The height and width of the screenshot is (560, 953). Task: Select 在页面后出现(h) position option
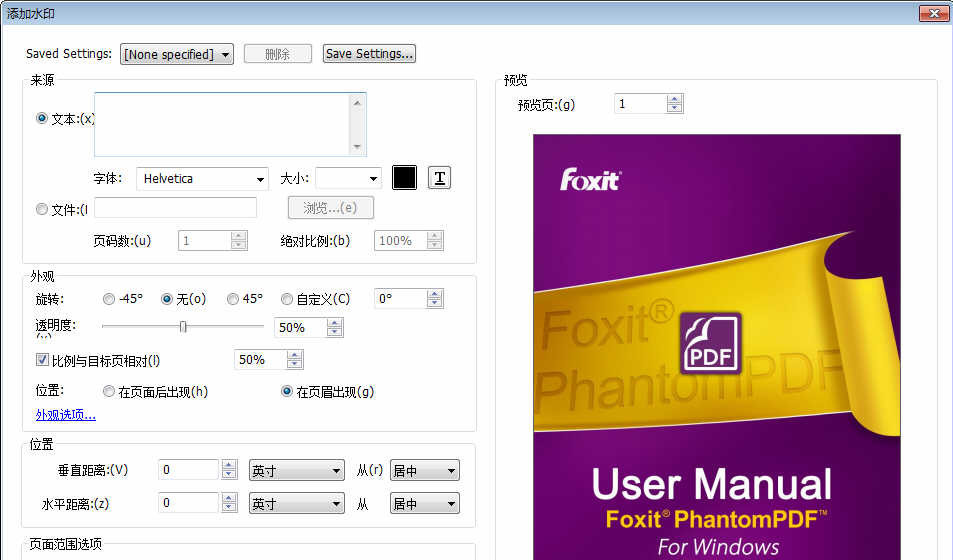(x=109, y=392)
